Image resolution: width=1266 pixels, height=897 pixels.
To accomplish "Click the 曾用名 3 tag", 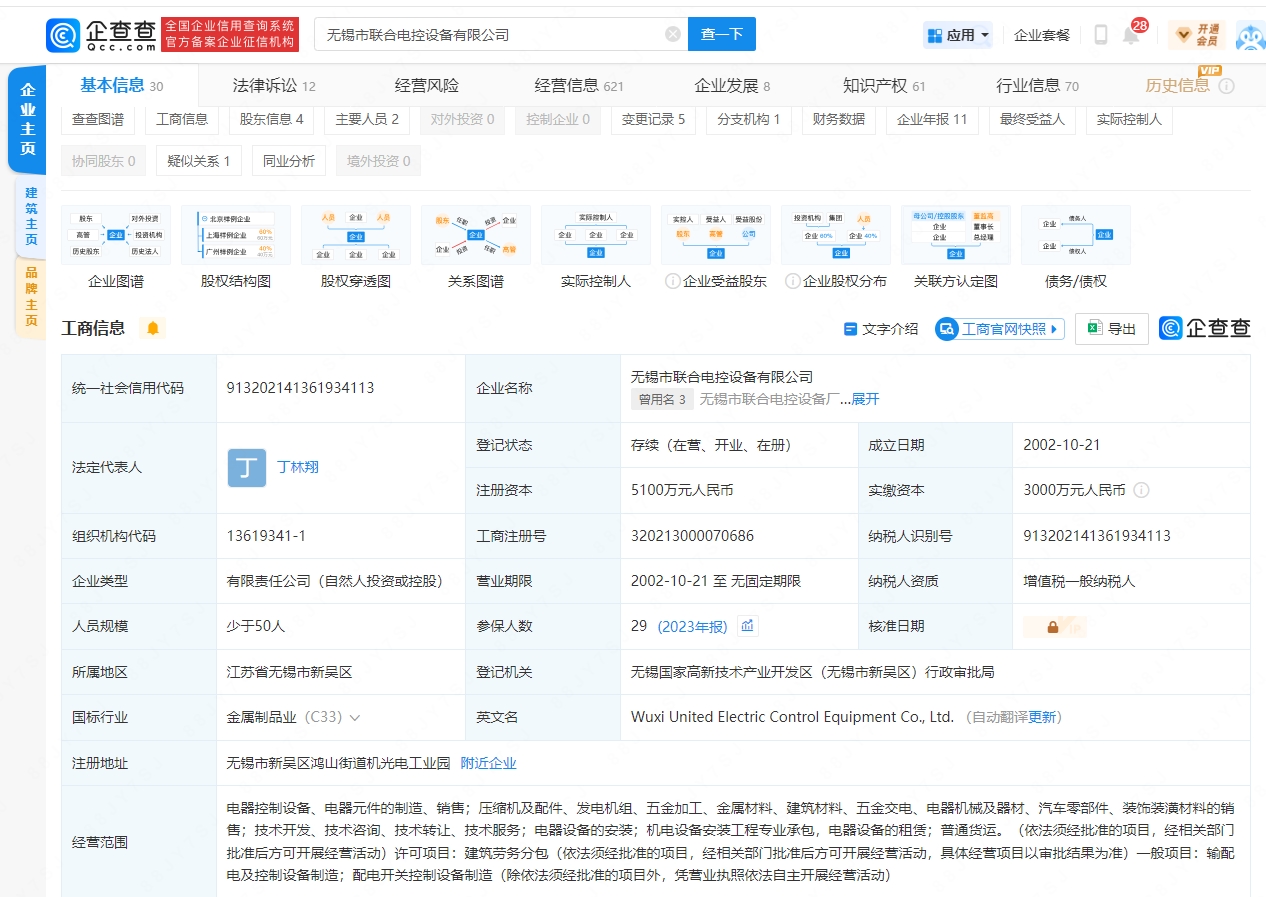I will 662,399.
